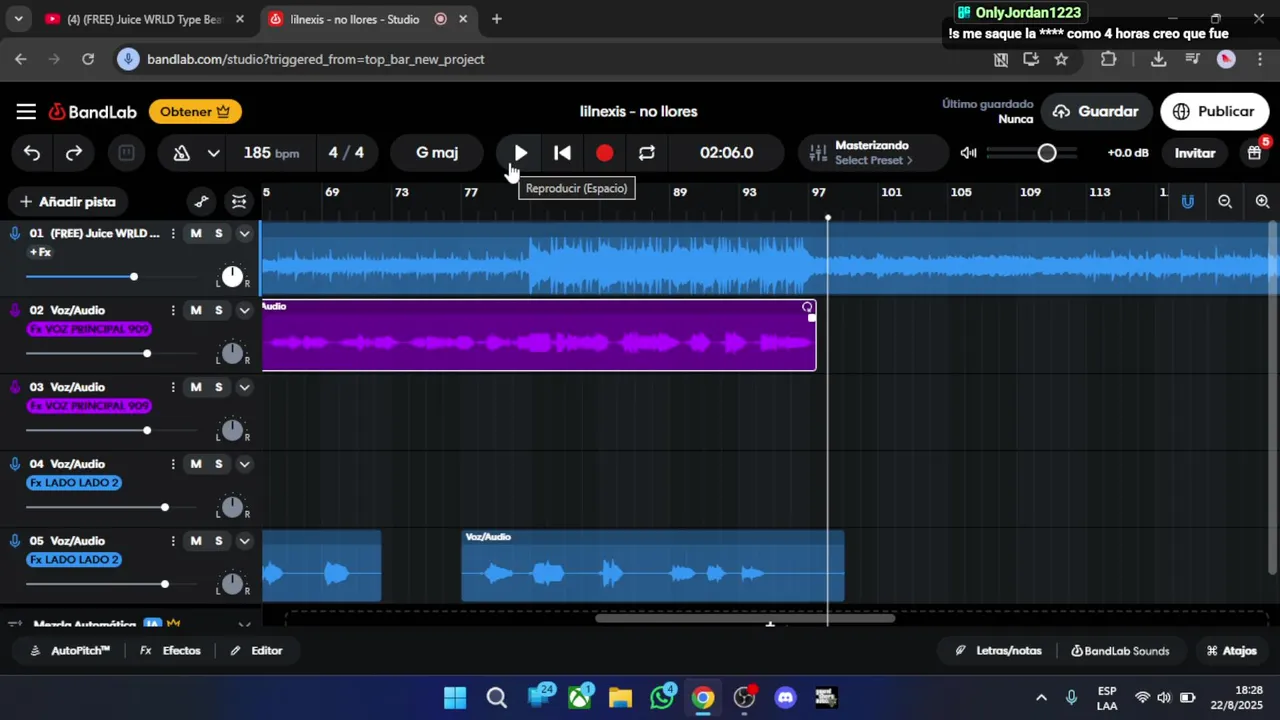Solo track 02 Voz/Audio

click(218, 311)
